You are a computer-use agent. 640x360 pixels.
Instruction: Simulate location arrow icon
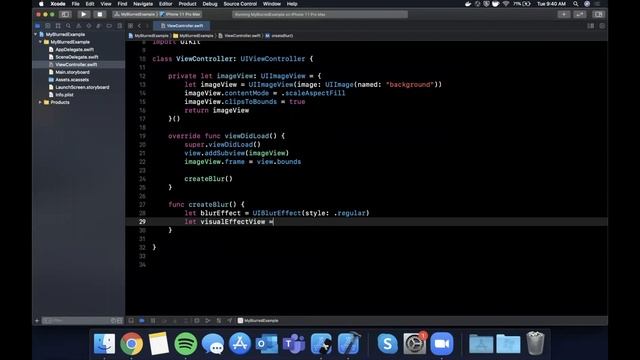229,321
